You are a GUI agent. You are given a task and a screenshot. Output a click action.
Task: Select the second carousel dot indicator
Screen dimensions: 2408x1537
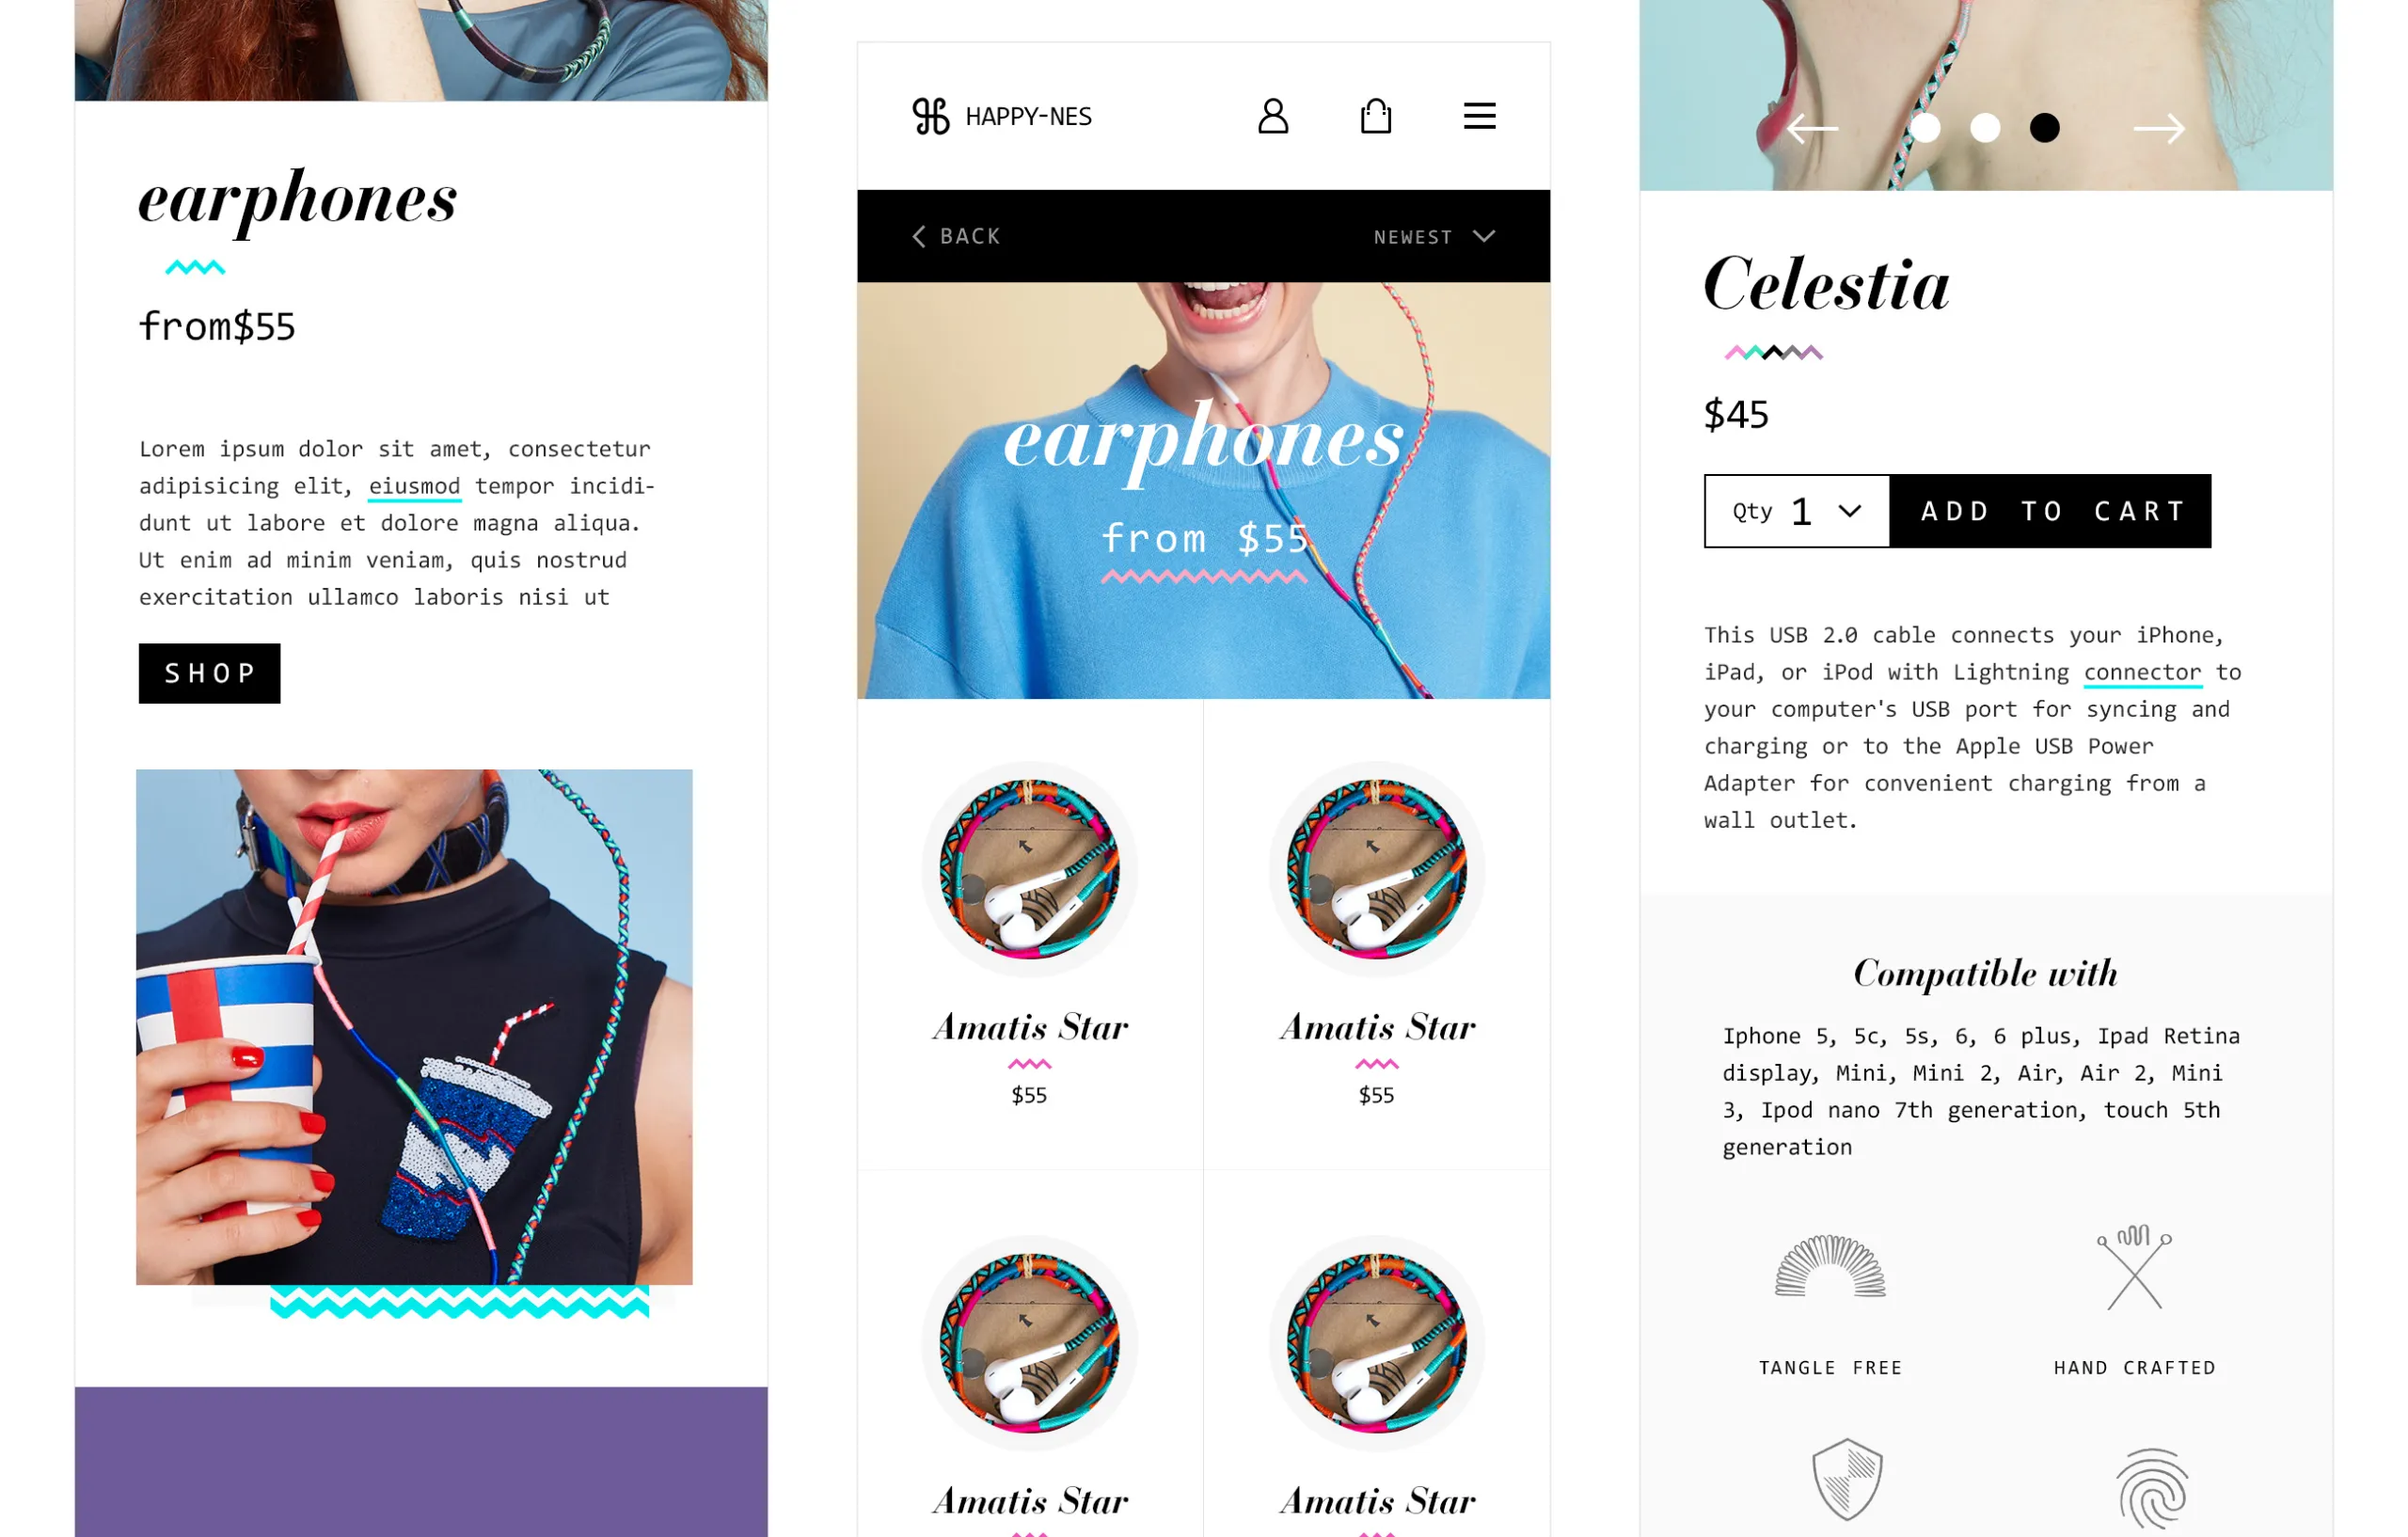pyautogui.click(x=1985, y=128)
